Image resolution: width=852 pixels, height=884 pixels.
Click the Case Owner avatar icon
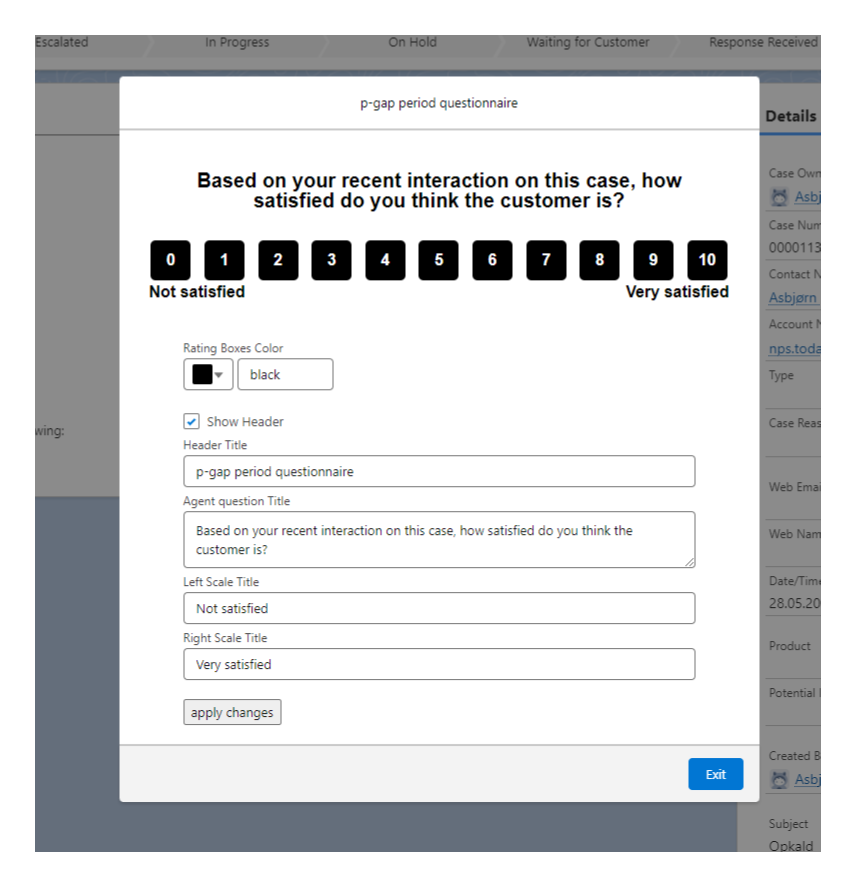pos(779,197)
